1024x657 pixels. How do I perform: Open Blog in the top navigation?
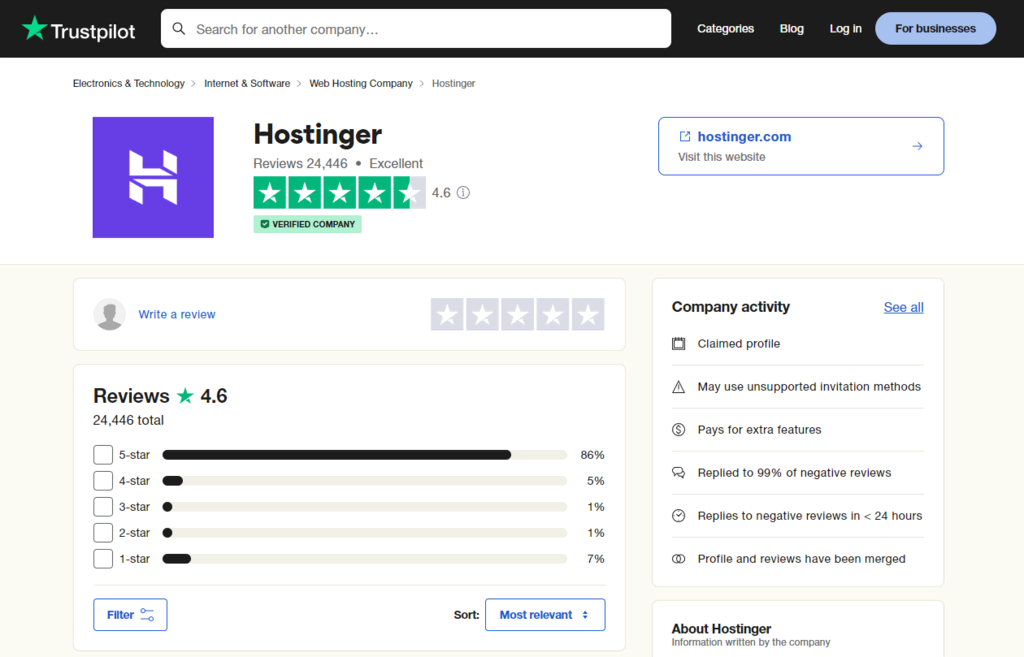coord(792,29)
